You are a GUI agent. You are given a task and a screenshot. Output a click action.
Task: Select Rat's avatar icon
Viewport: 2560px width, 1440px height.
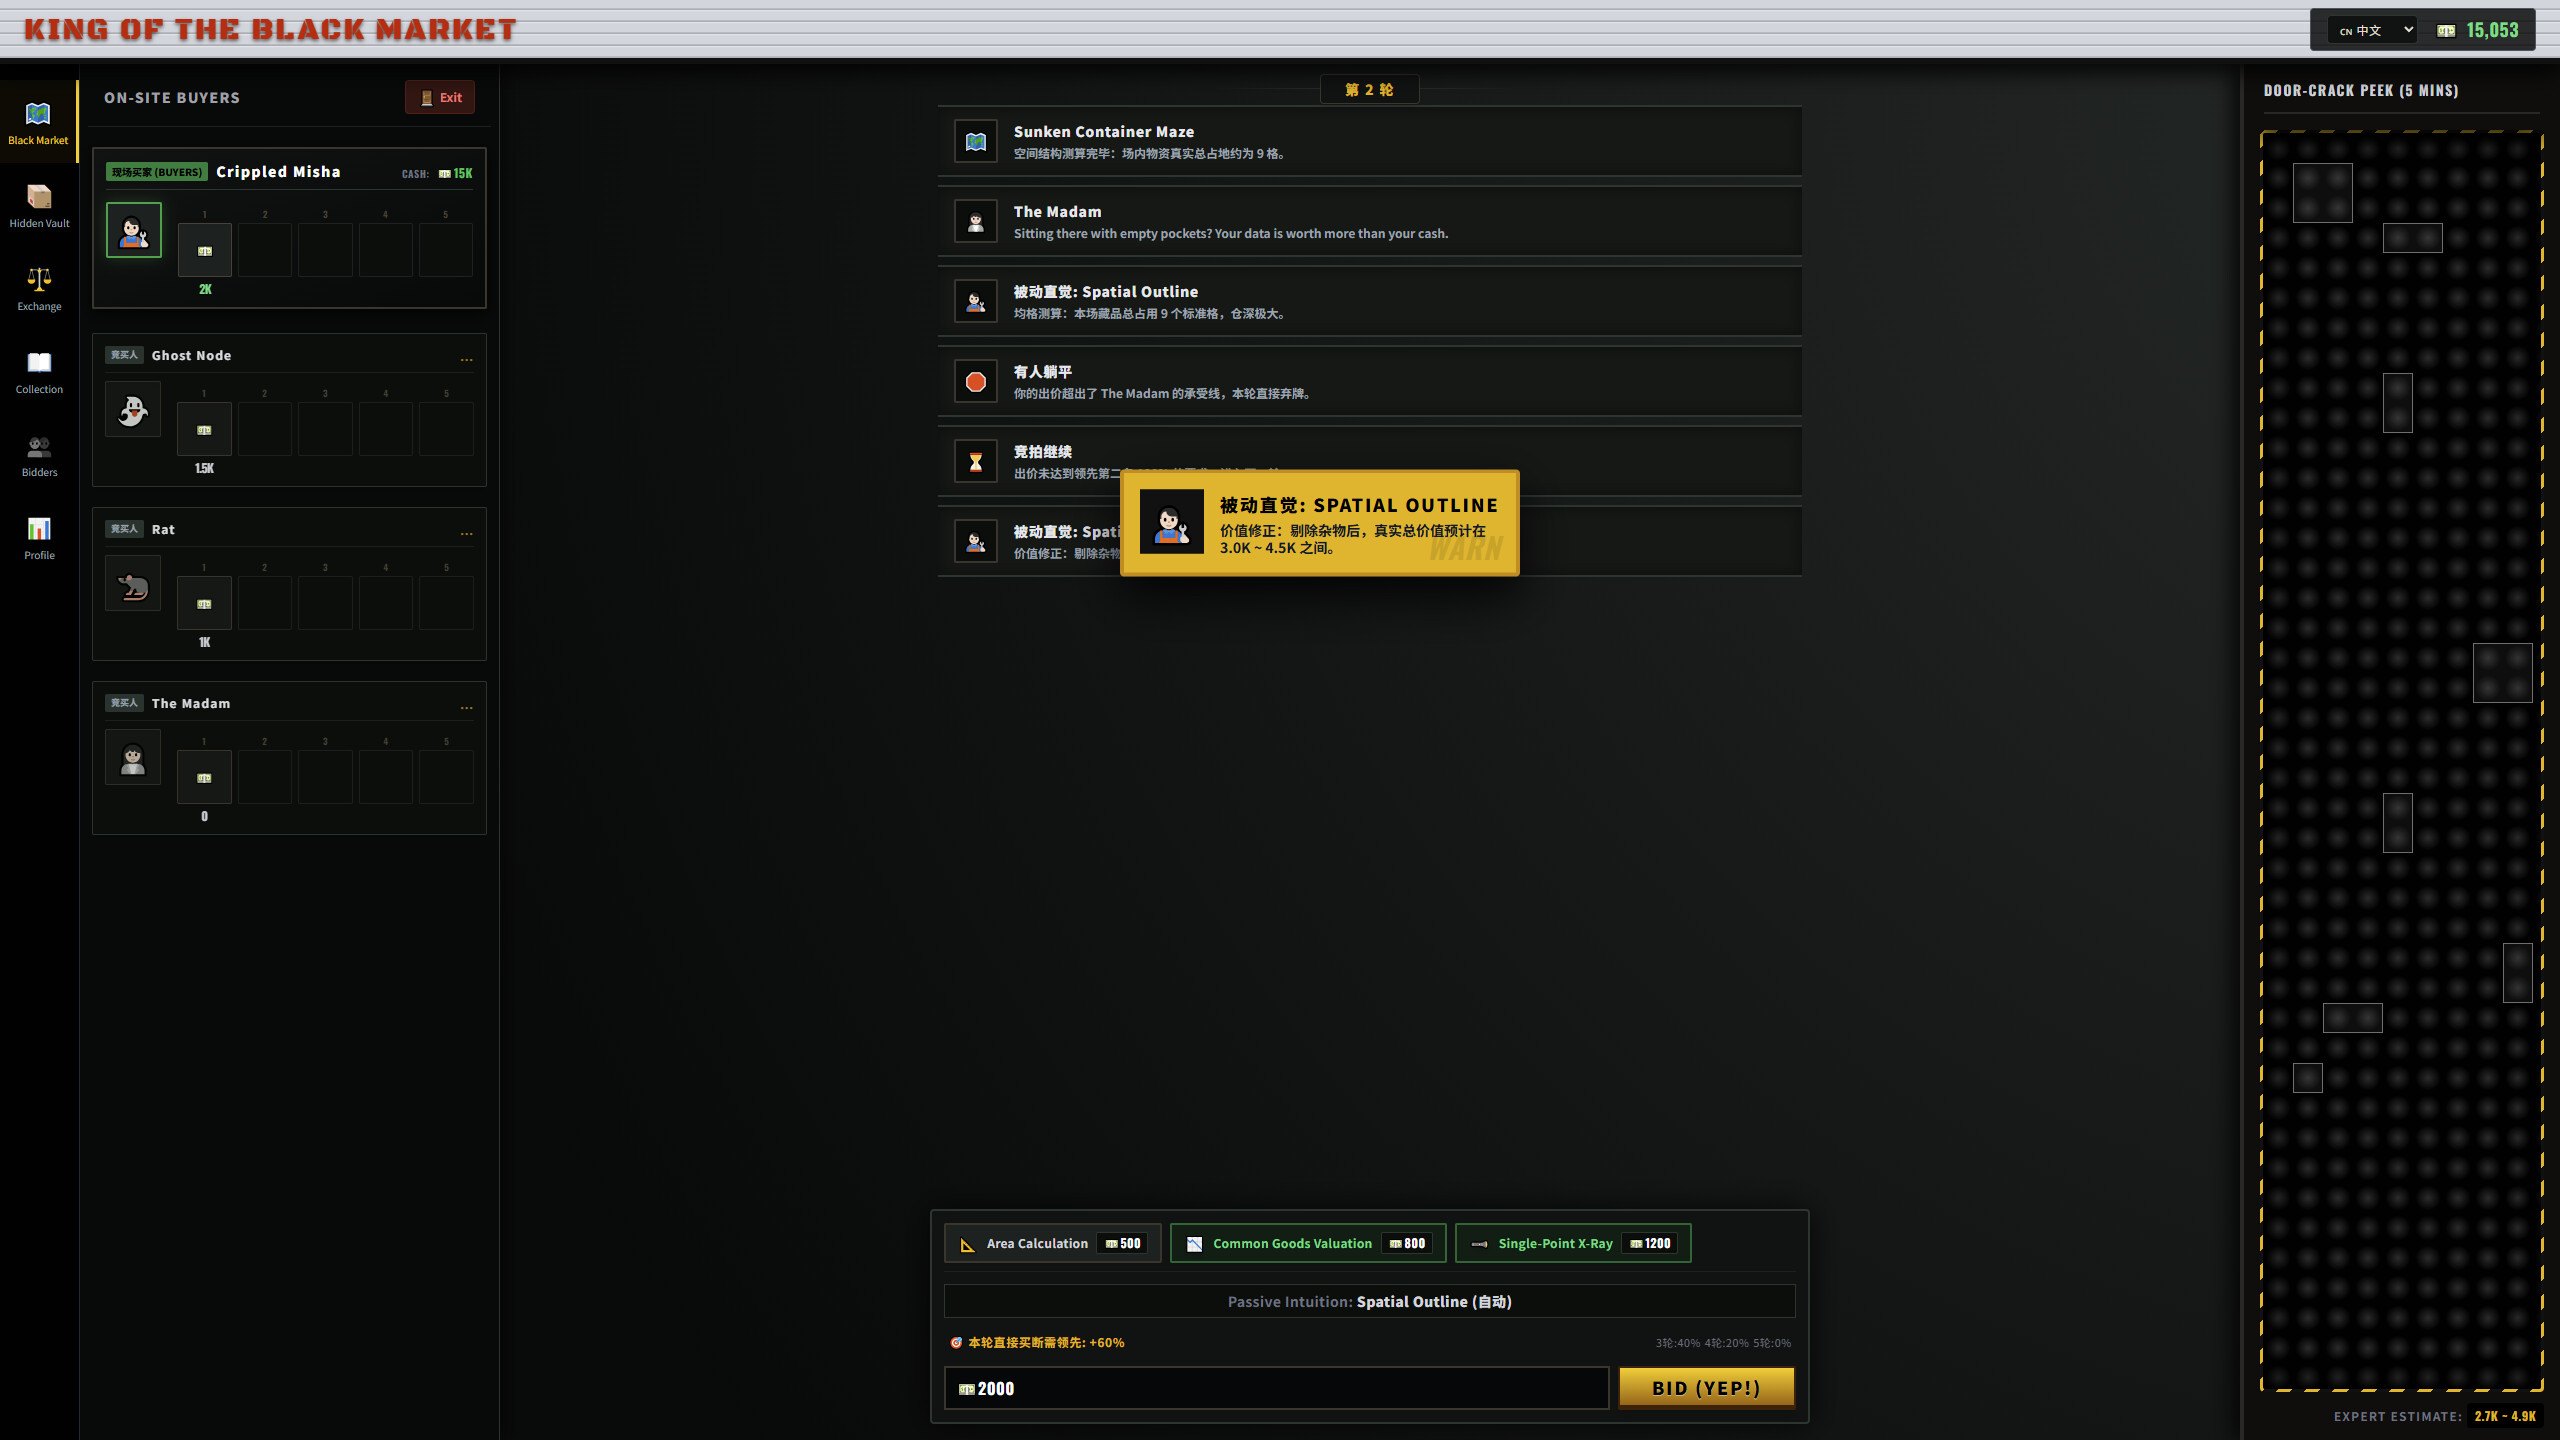tap(133, 584)
